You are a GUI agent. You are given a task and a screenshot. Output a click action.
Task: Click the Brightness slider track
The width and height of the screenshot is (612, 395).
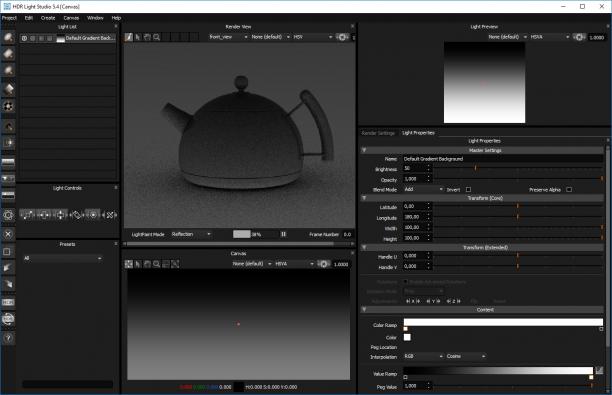click(x=518, y=168)
